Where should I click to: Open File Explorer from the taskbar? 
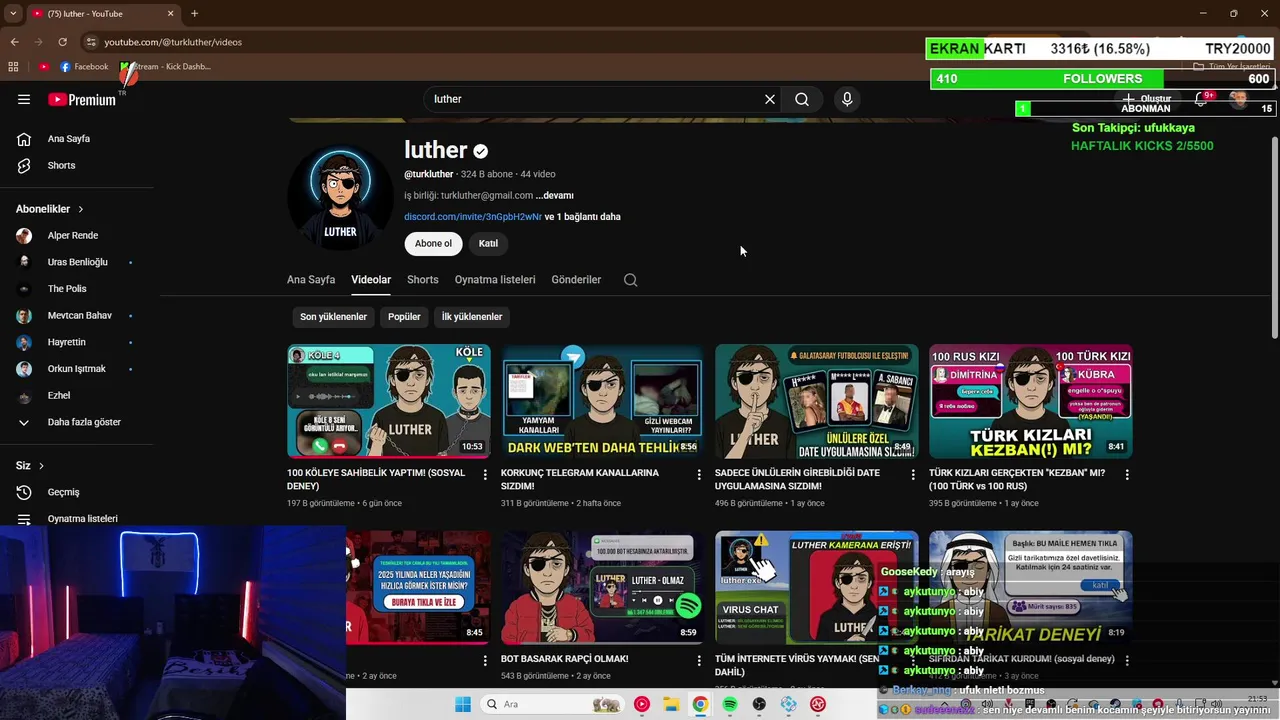(671, 704)
